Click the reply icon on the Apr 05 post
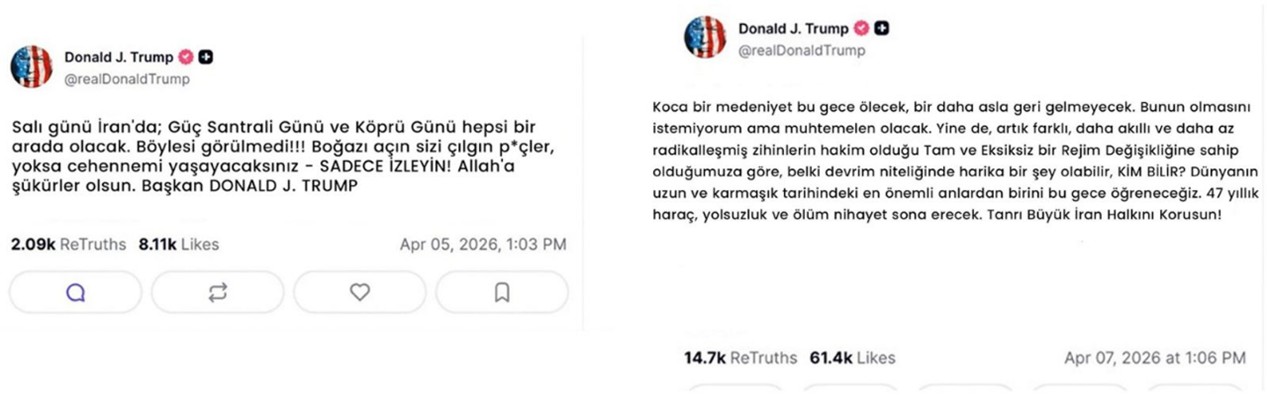This screenshot has width=1267, height=418. point(75,292)
